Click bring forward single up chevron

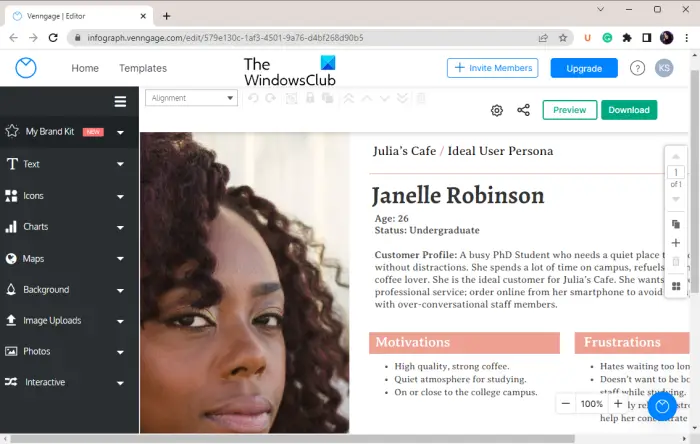367,98
